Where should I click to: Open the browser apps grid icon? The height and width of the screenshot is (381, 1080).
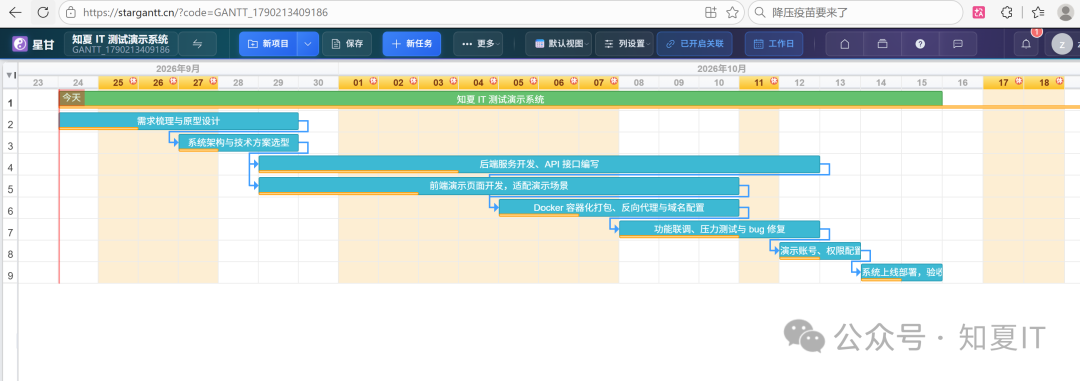point(711,12)
